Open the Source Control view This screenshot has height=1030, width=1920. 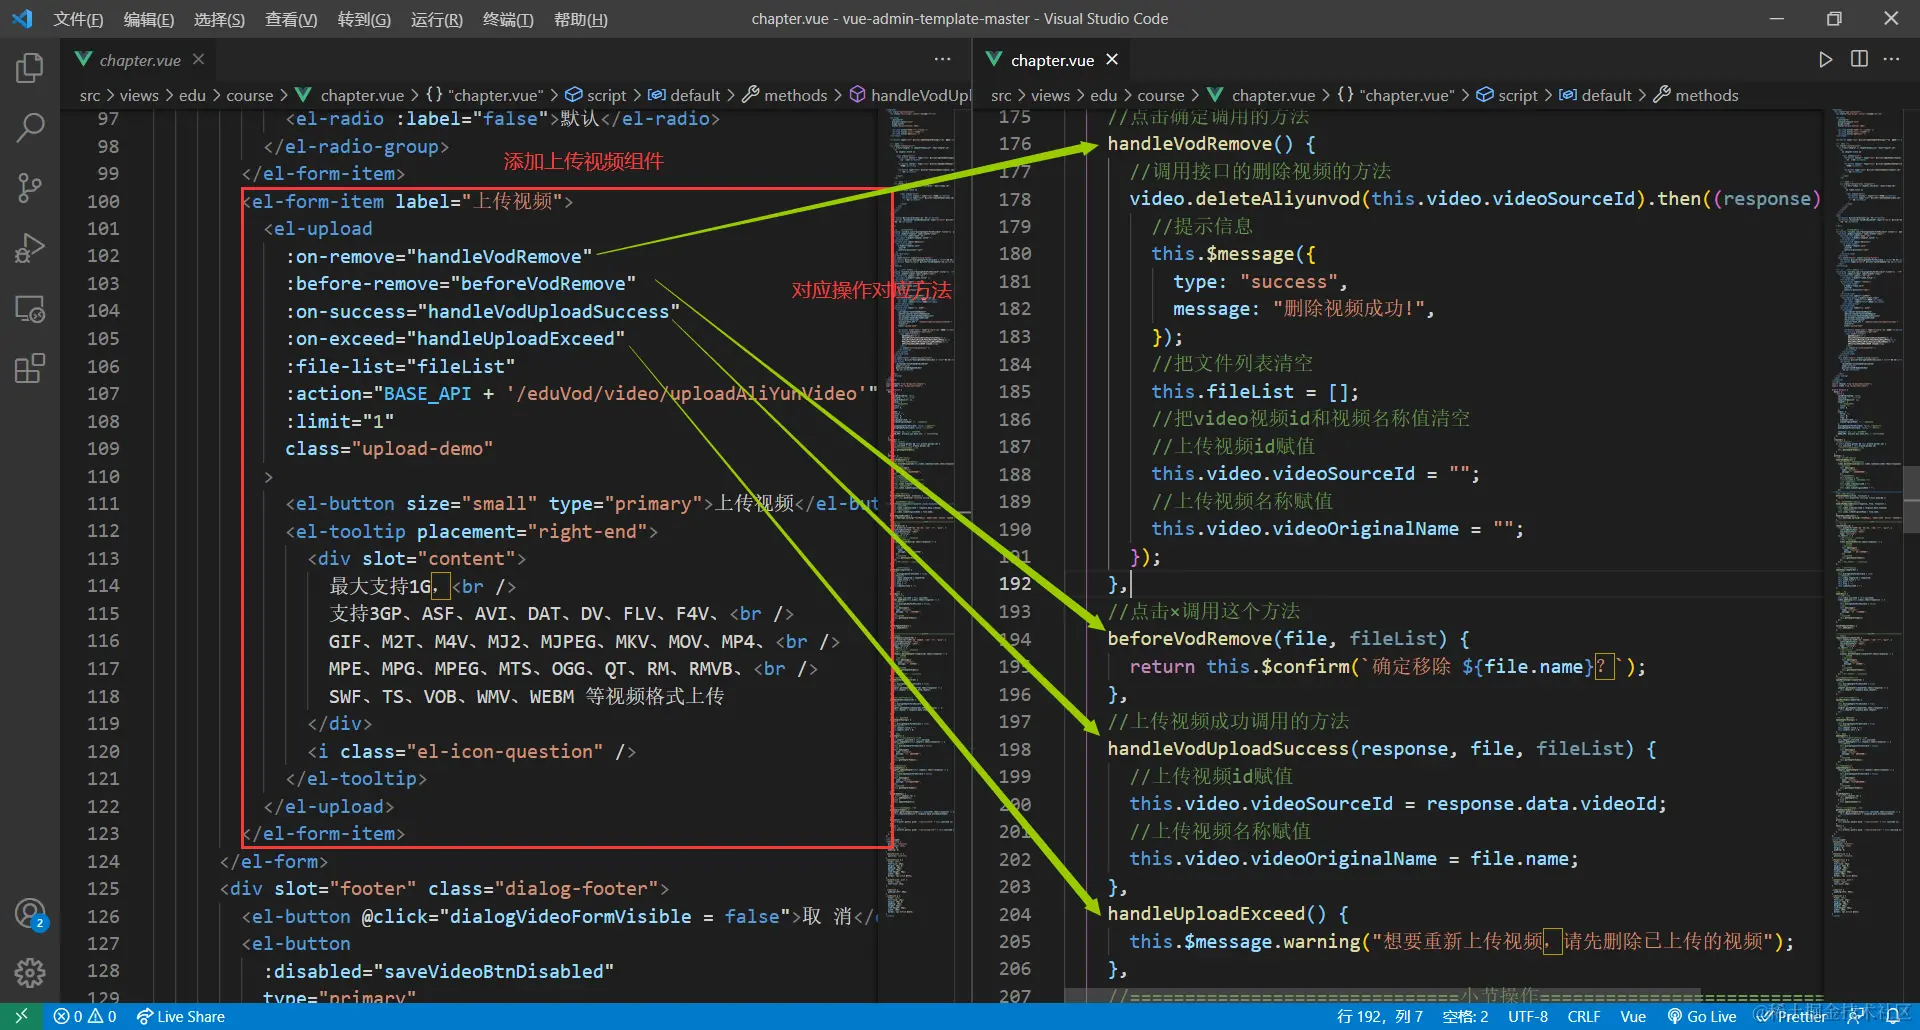click(30, 187)
